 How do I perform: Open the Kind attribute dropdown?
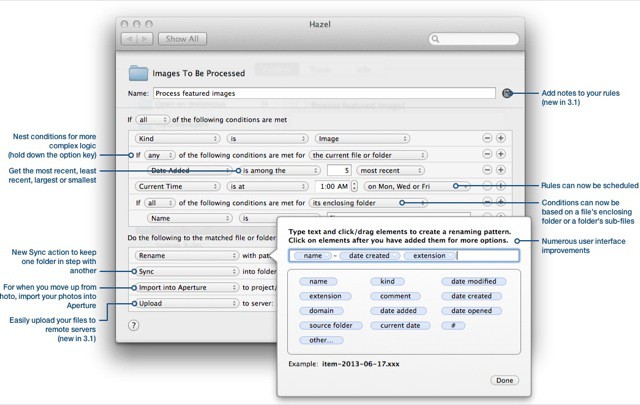pos(170,139)
